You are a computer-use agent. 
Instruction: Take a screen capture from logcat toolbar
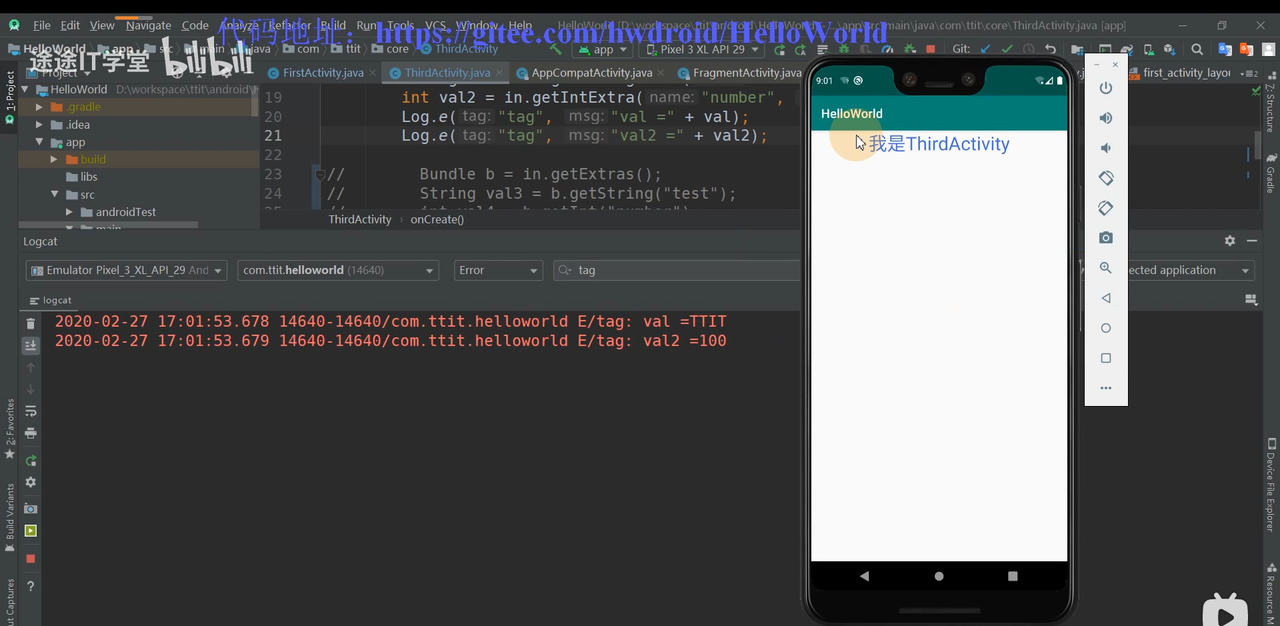tap(31, 509)
